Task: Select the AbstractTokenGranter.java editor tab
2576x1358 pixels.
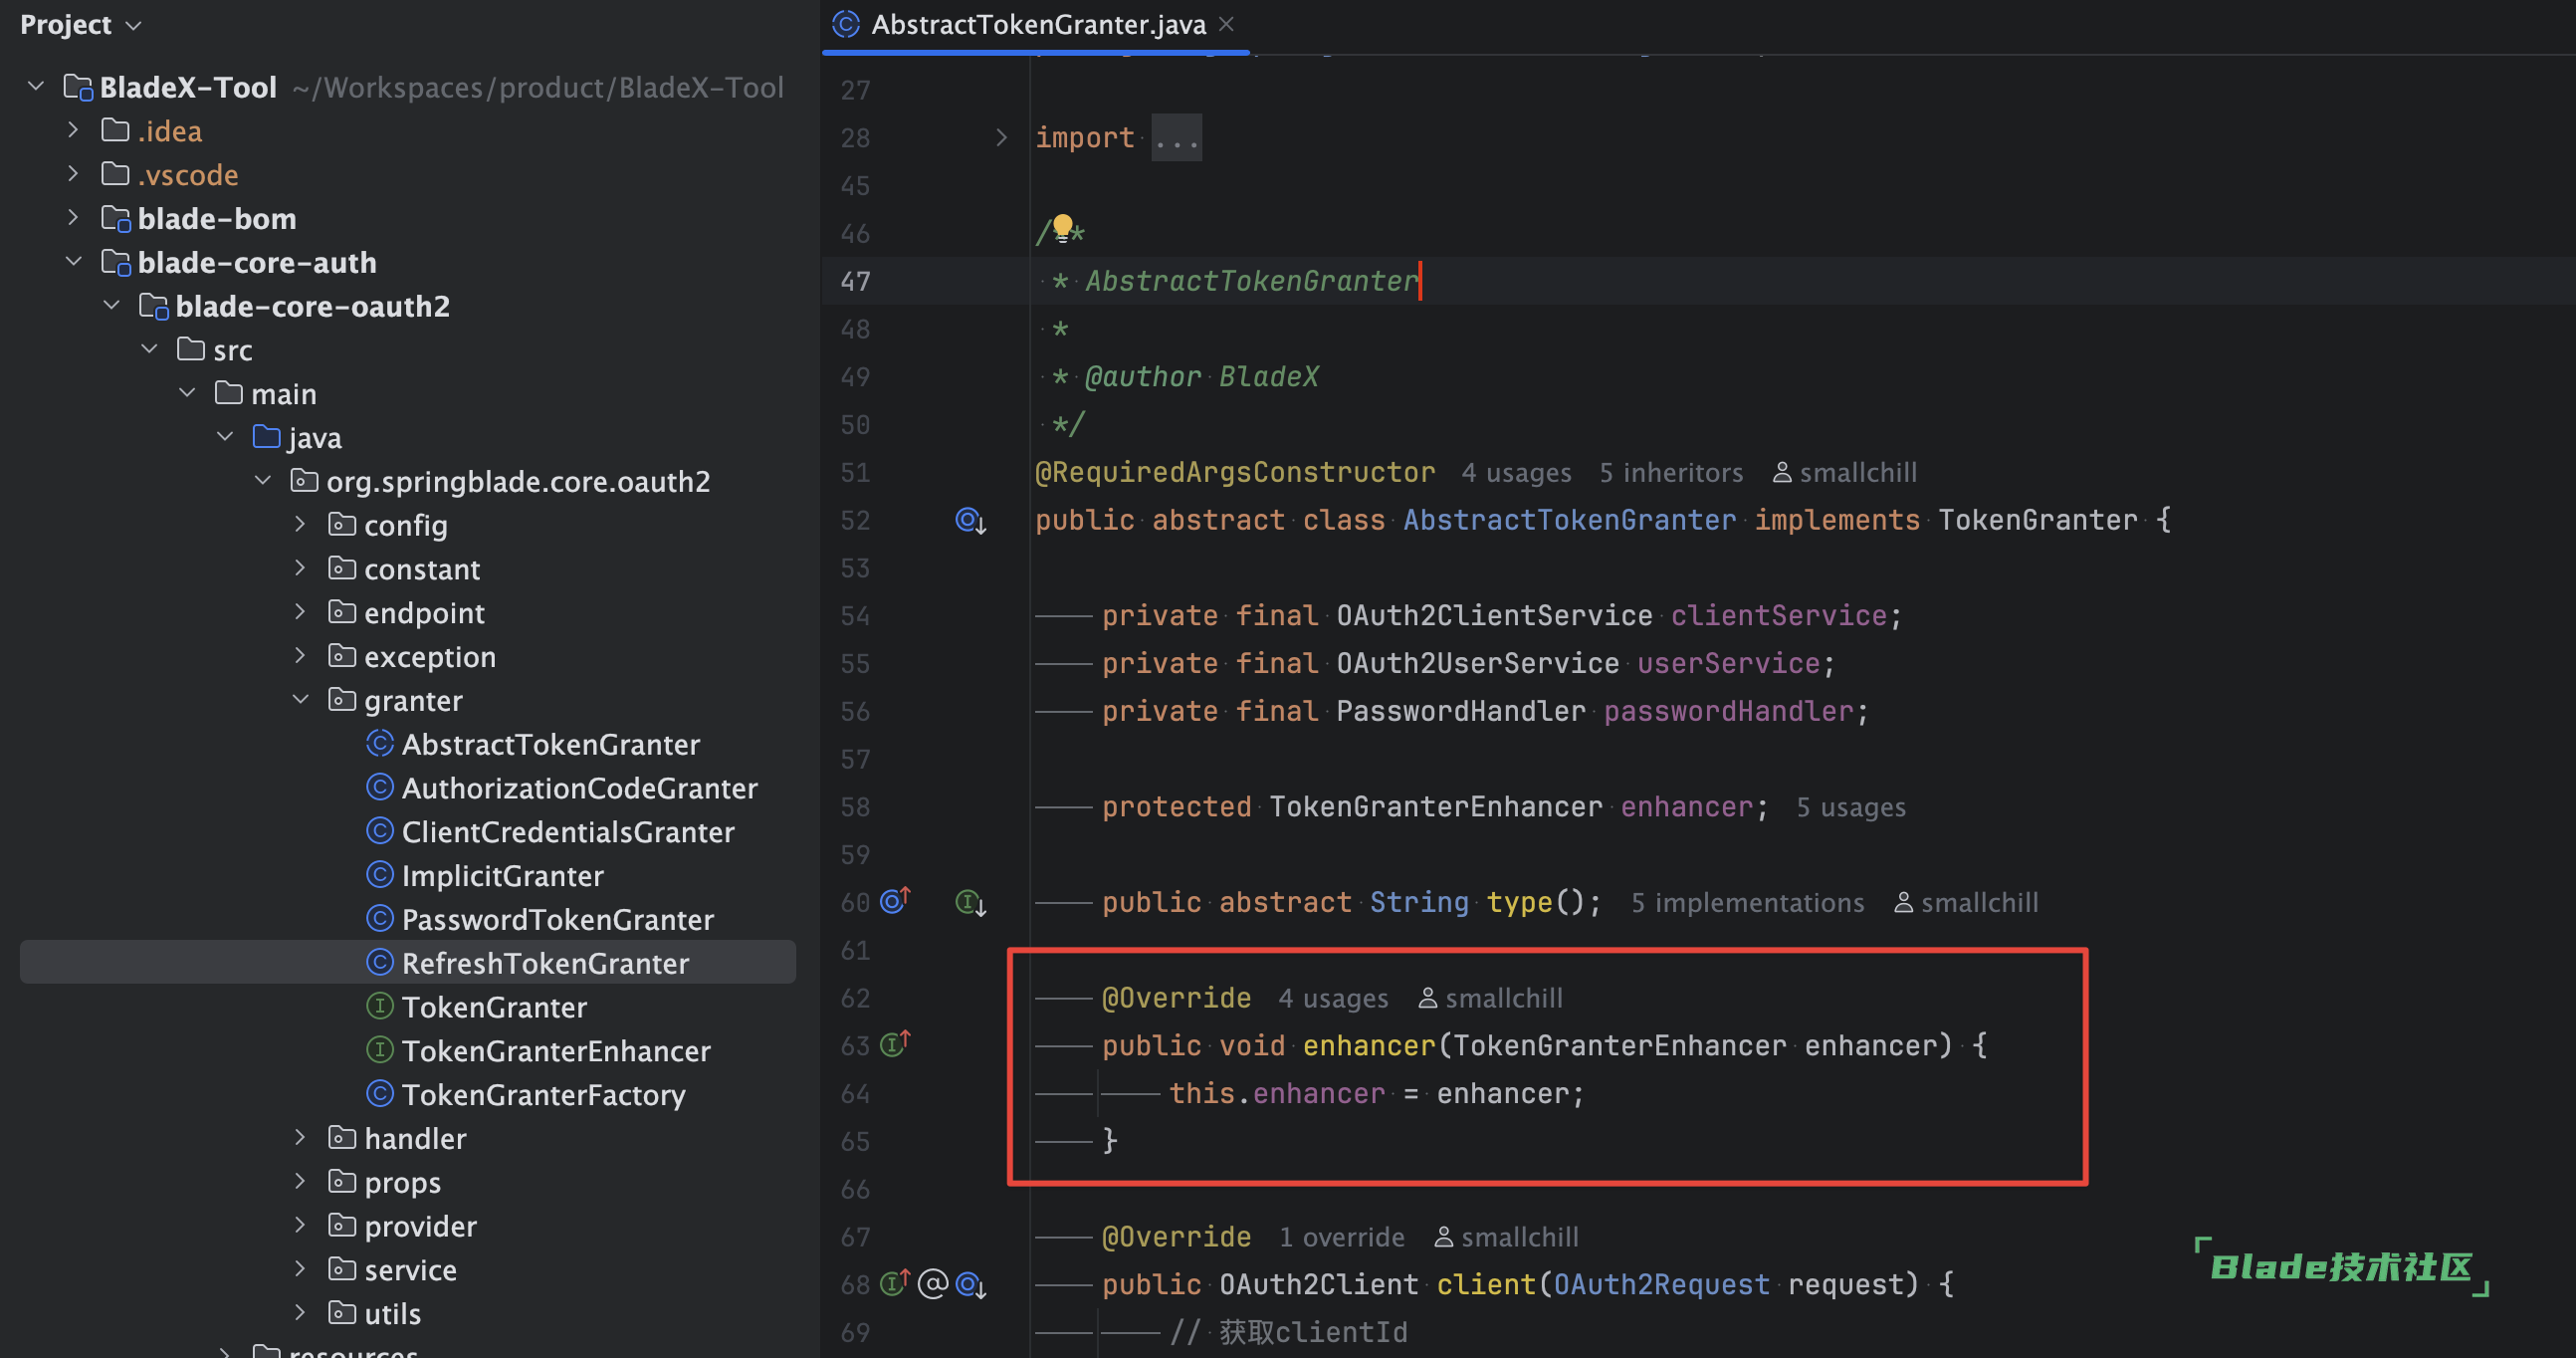Action: (x=1035, y=25)
